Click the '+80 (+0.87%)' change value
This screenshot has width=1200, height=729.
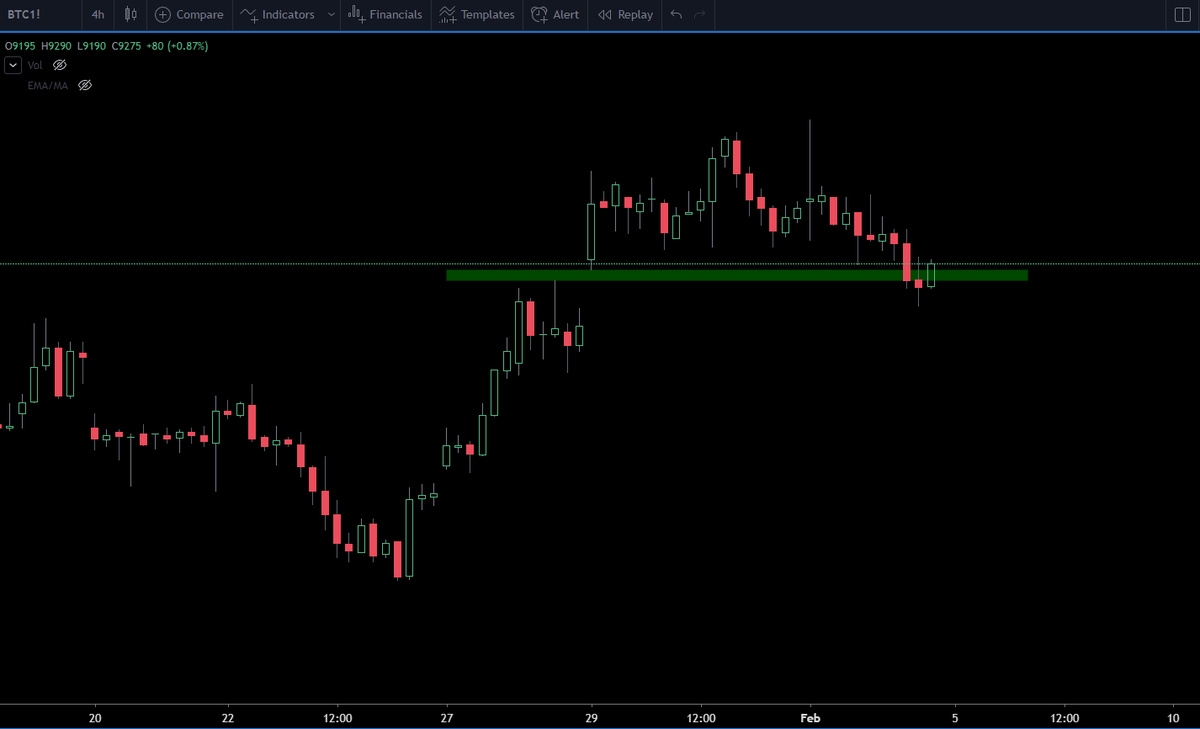pos(179,46)
